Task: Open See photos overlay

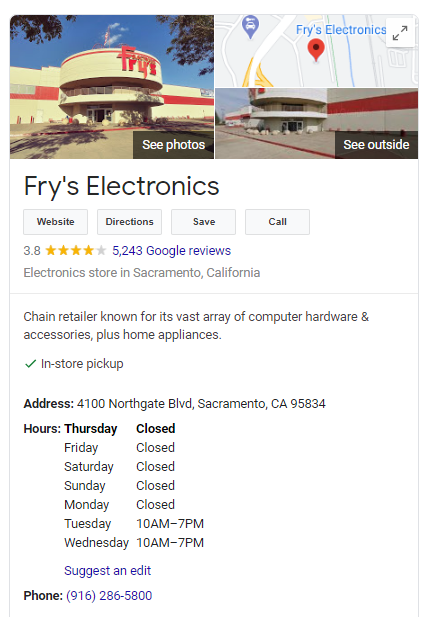Action: click(x=174, y=145)
